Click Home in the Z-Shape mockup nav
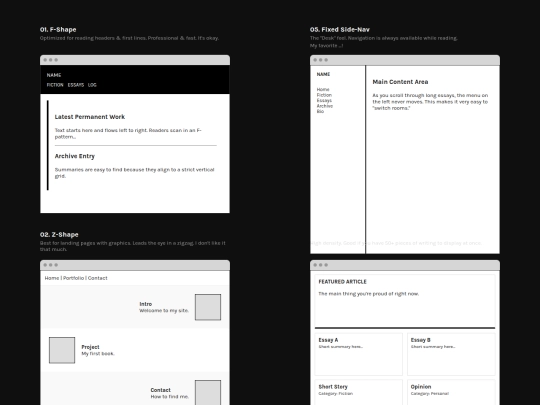The width and height of the screenshot is (540, 405). click(52, 278)
